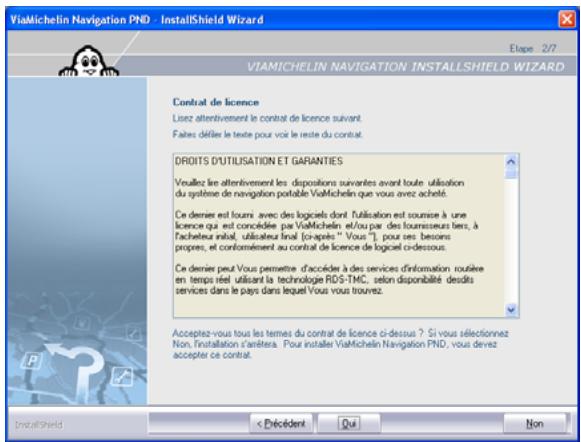Click the Non button to decline
The image size is (581, 442).
point(534,423)
